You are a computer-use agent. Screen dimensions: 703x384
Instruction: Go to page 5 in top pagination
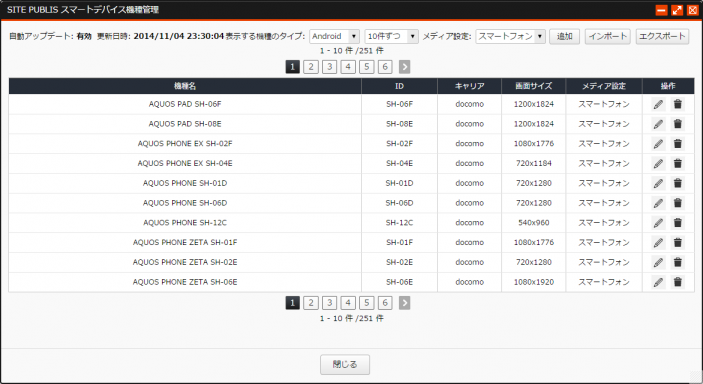coord(366,67)
